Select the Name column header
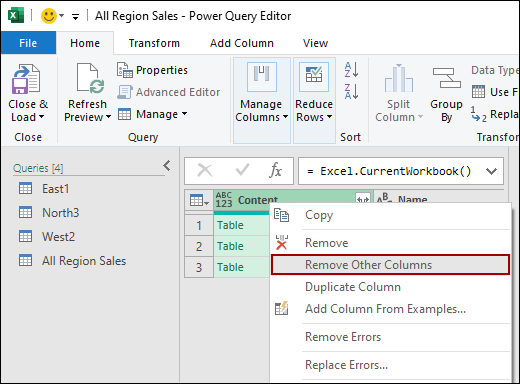520x384 pixels. (x=413, y=199)
